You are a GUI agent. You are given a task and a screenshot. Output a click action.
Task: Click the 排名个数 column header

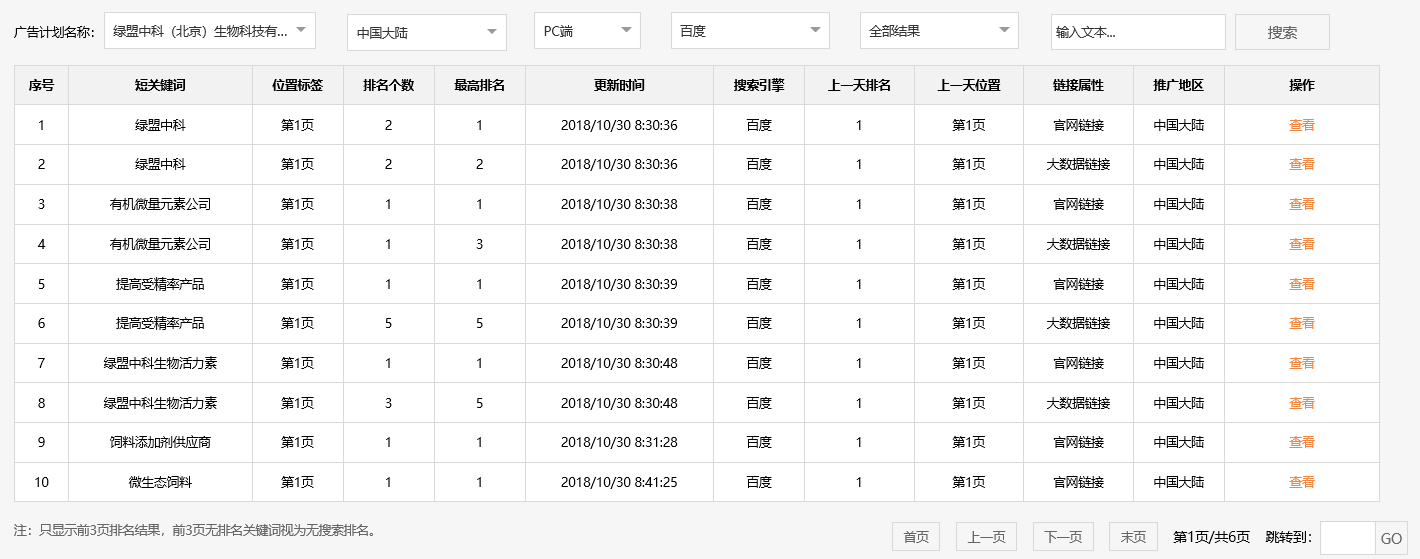(x=388, y=85)
